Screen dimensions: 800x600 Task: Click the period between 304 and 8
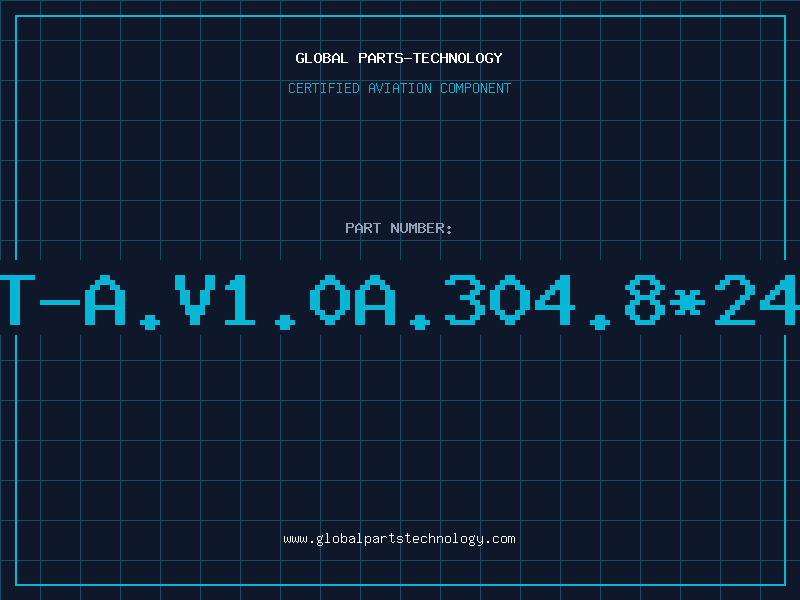coord(600,322)
